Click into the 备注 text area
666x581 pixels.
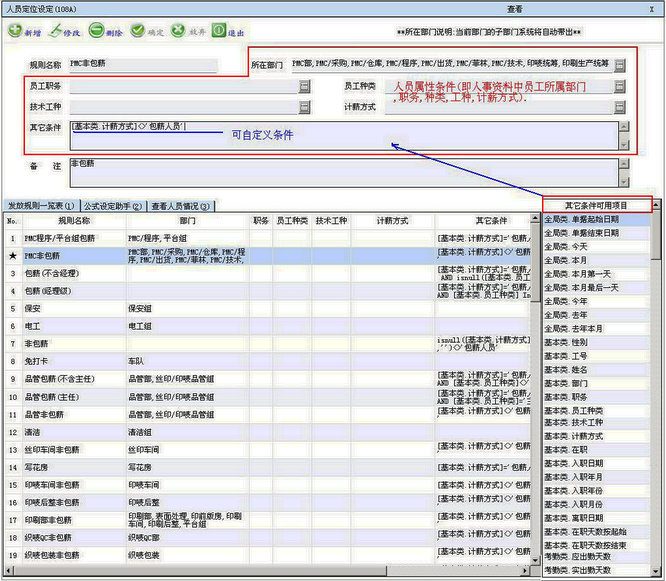pos(344,172)
